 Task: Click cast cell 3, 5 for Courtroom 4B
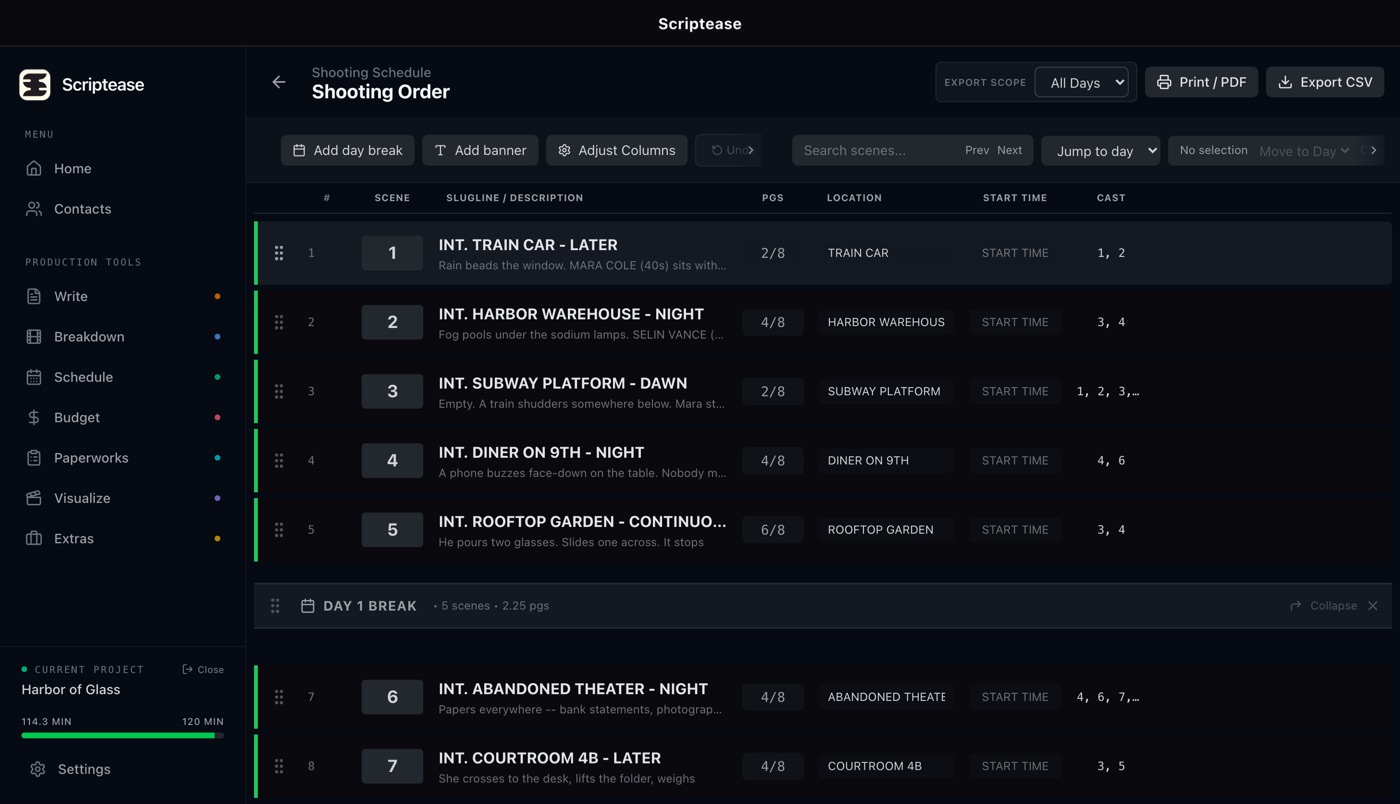tap(1111, 766)
